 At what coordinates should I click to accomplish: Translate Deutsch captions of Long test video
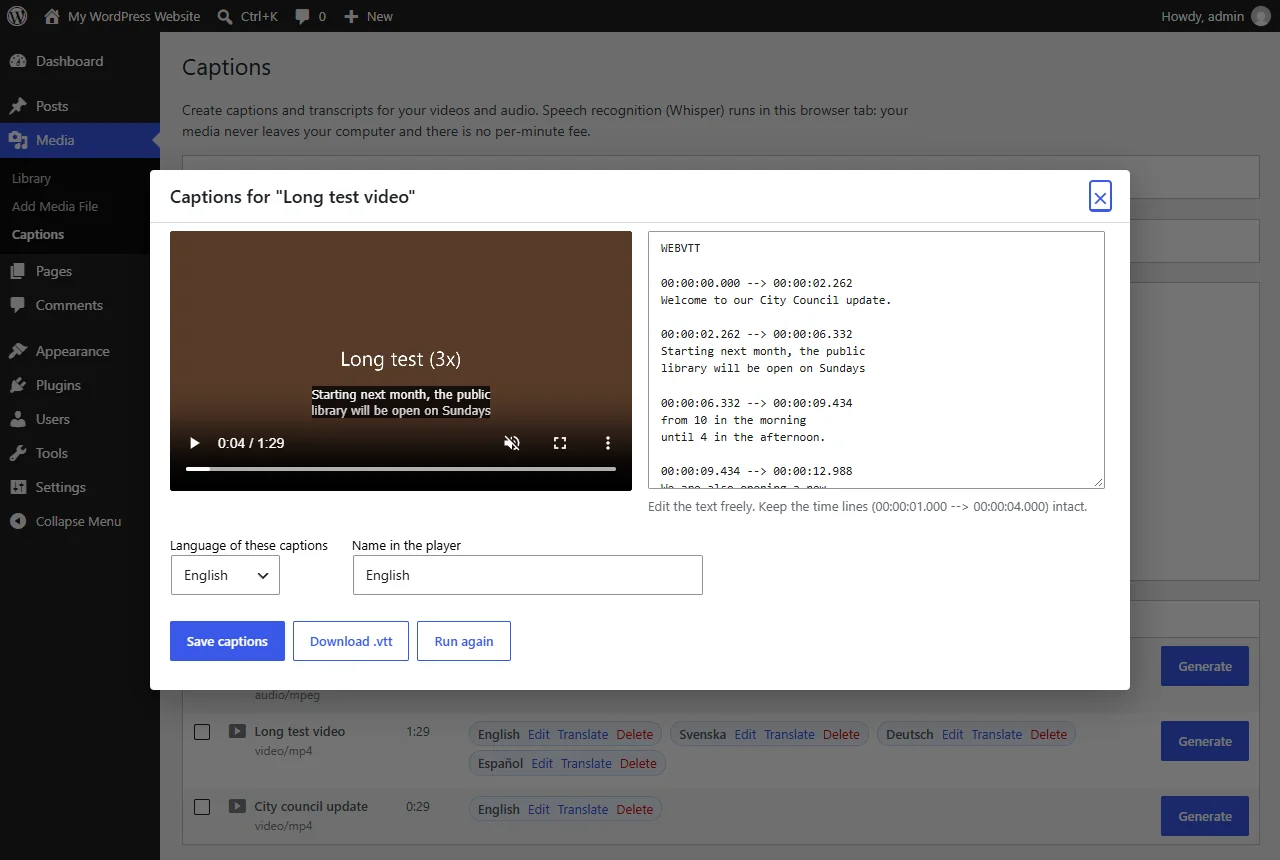[997, 734]
